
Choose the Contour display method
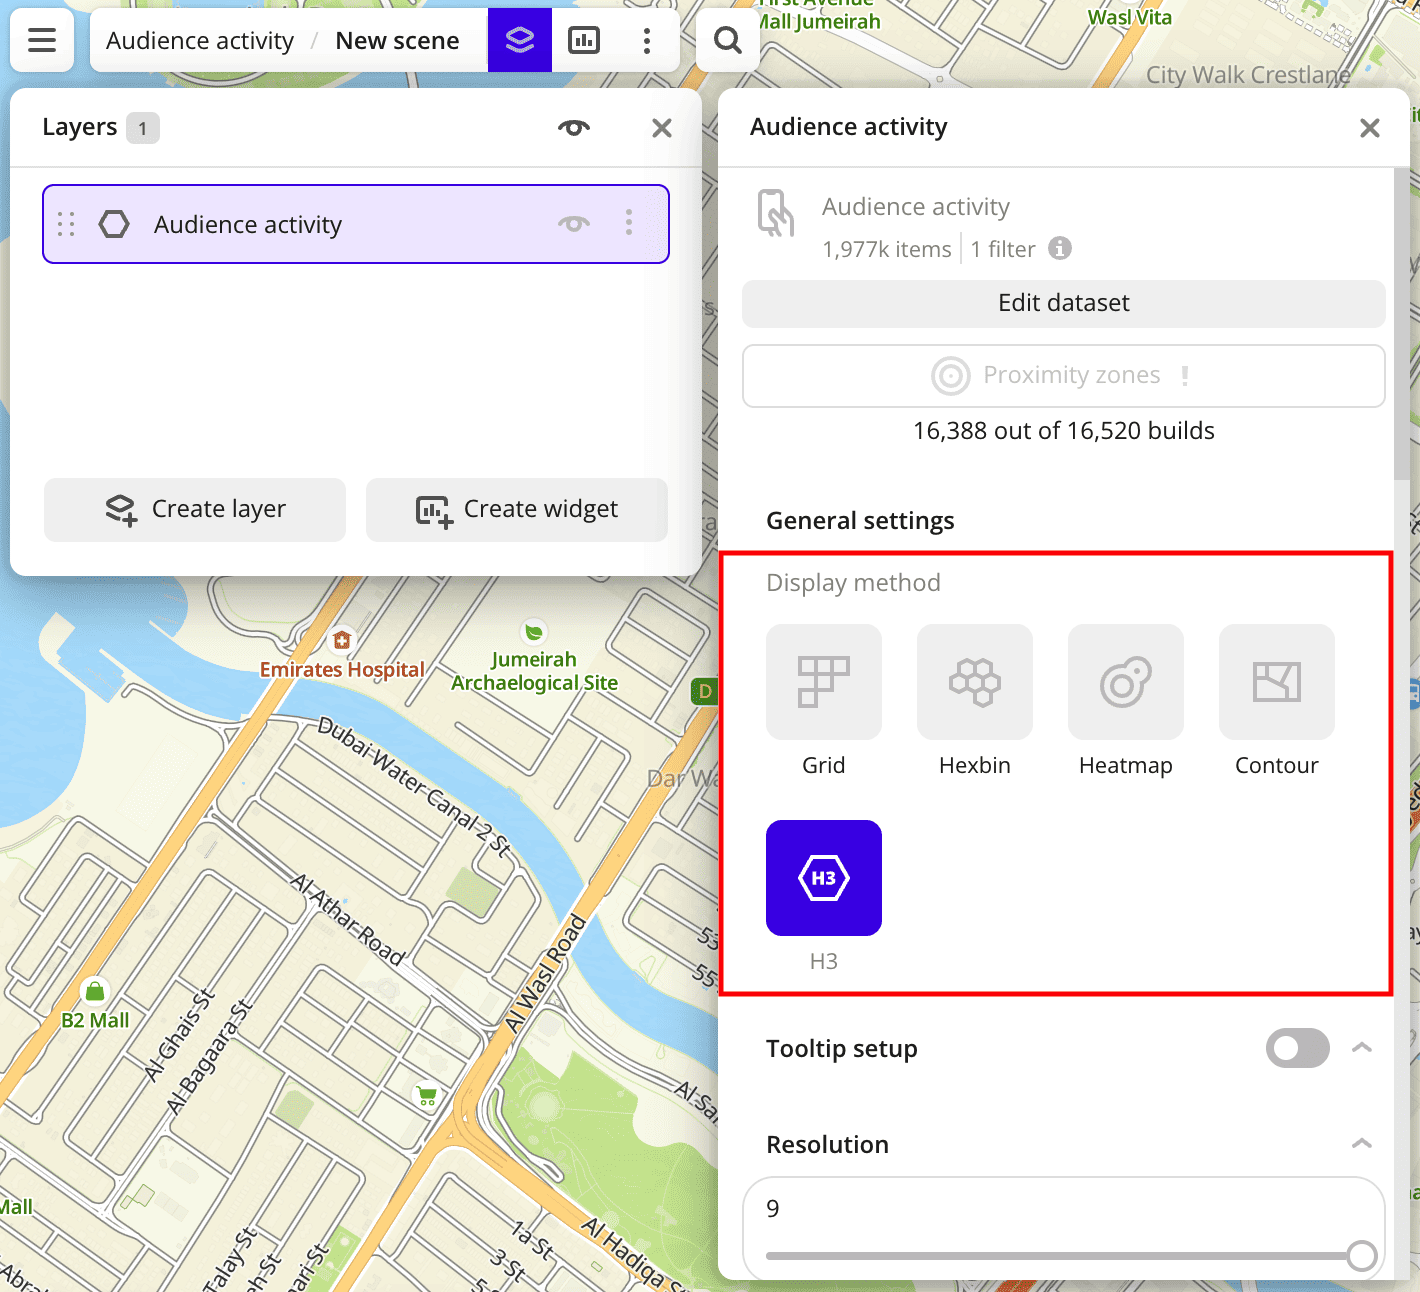point(1276,682)
